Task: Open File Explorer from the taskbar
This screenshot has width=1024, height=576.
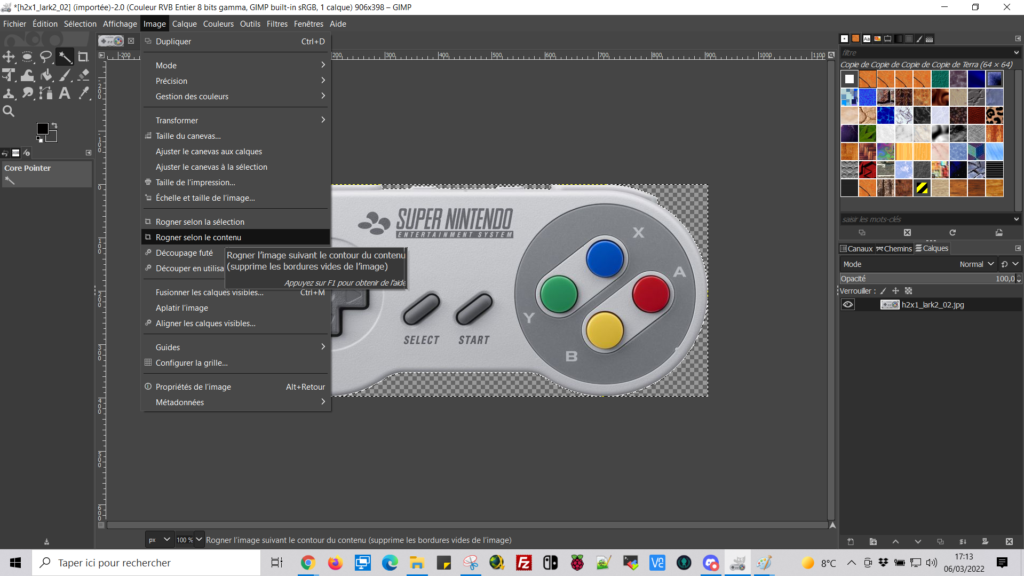Action: point(417,563)
